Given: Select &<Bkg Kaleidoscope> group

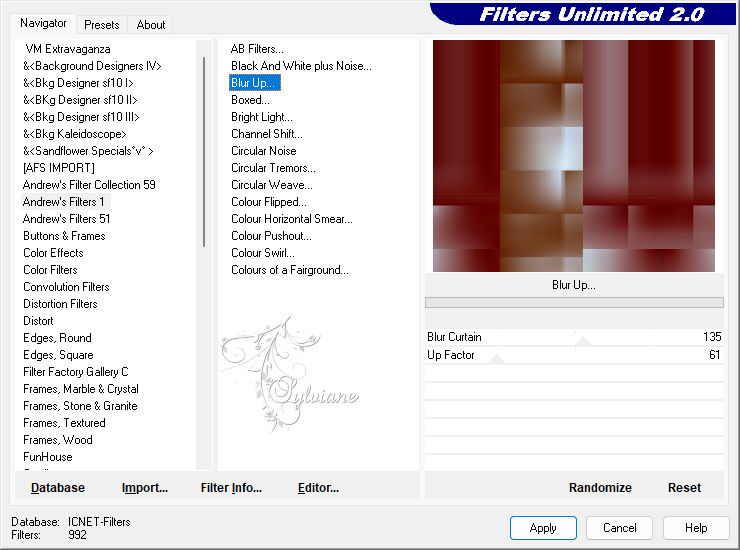Looking at the screenshot, I should tap(75, 134).
